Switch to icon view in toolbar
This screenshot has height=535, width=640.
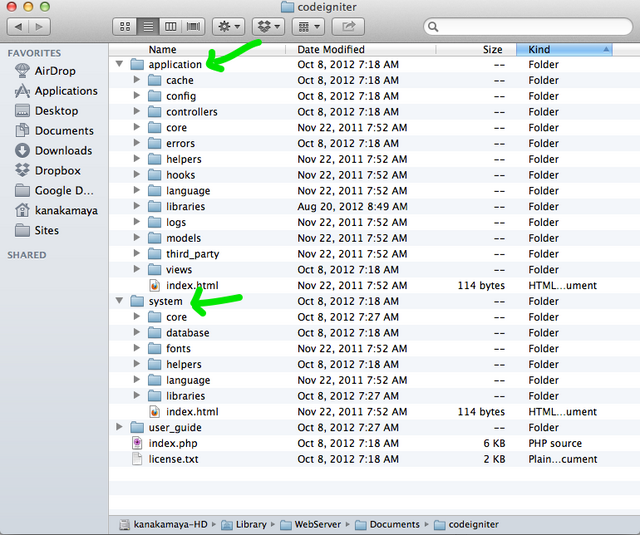125,27
